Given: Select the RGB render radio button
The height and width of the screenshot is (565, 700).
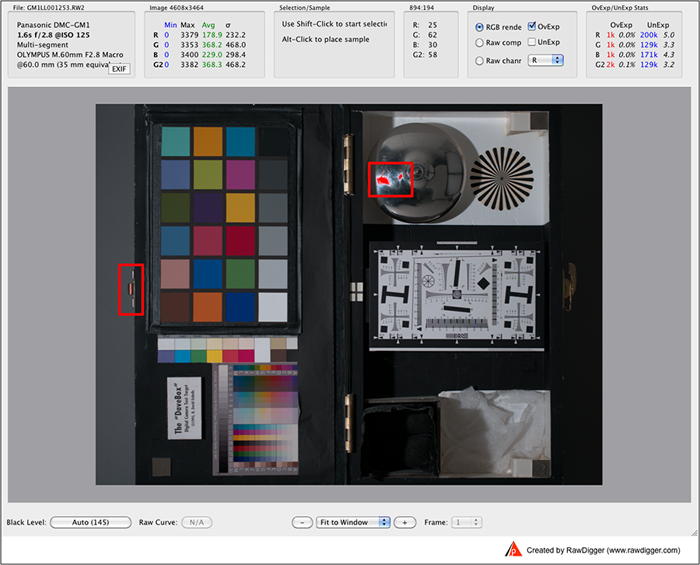Looking at the screenshot, I should [479, 27].
